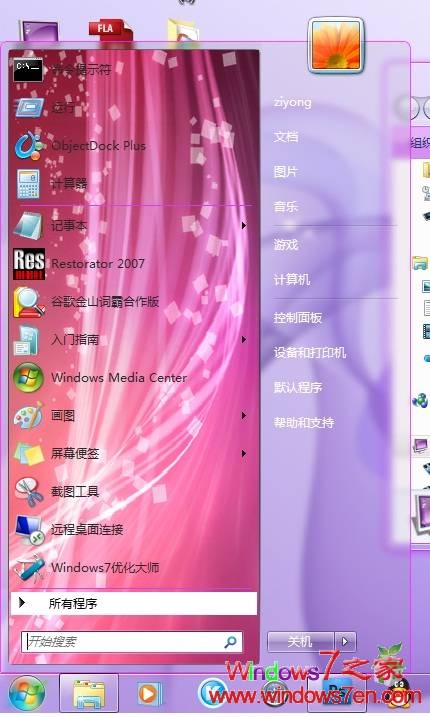Open 设备和打印机 (Devices and Printers)

(x=310, y=353)
